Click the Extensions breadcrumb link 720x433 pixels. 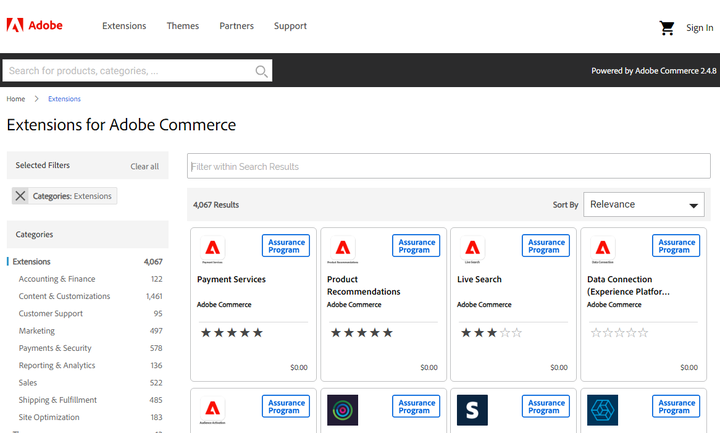click(x=64, y=99)
